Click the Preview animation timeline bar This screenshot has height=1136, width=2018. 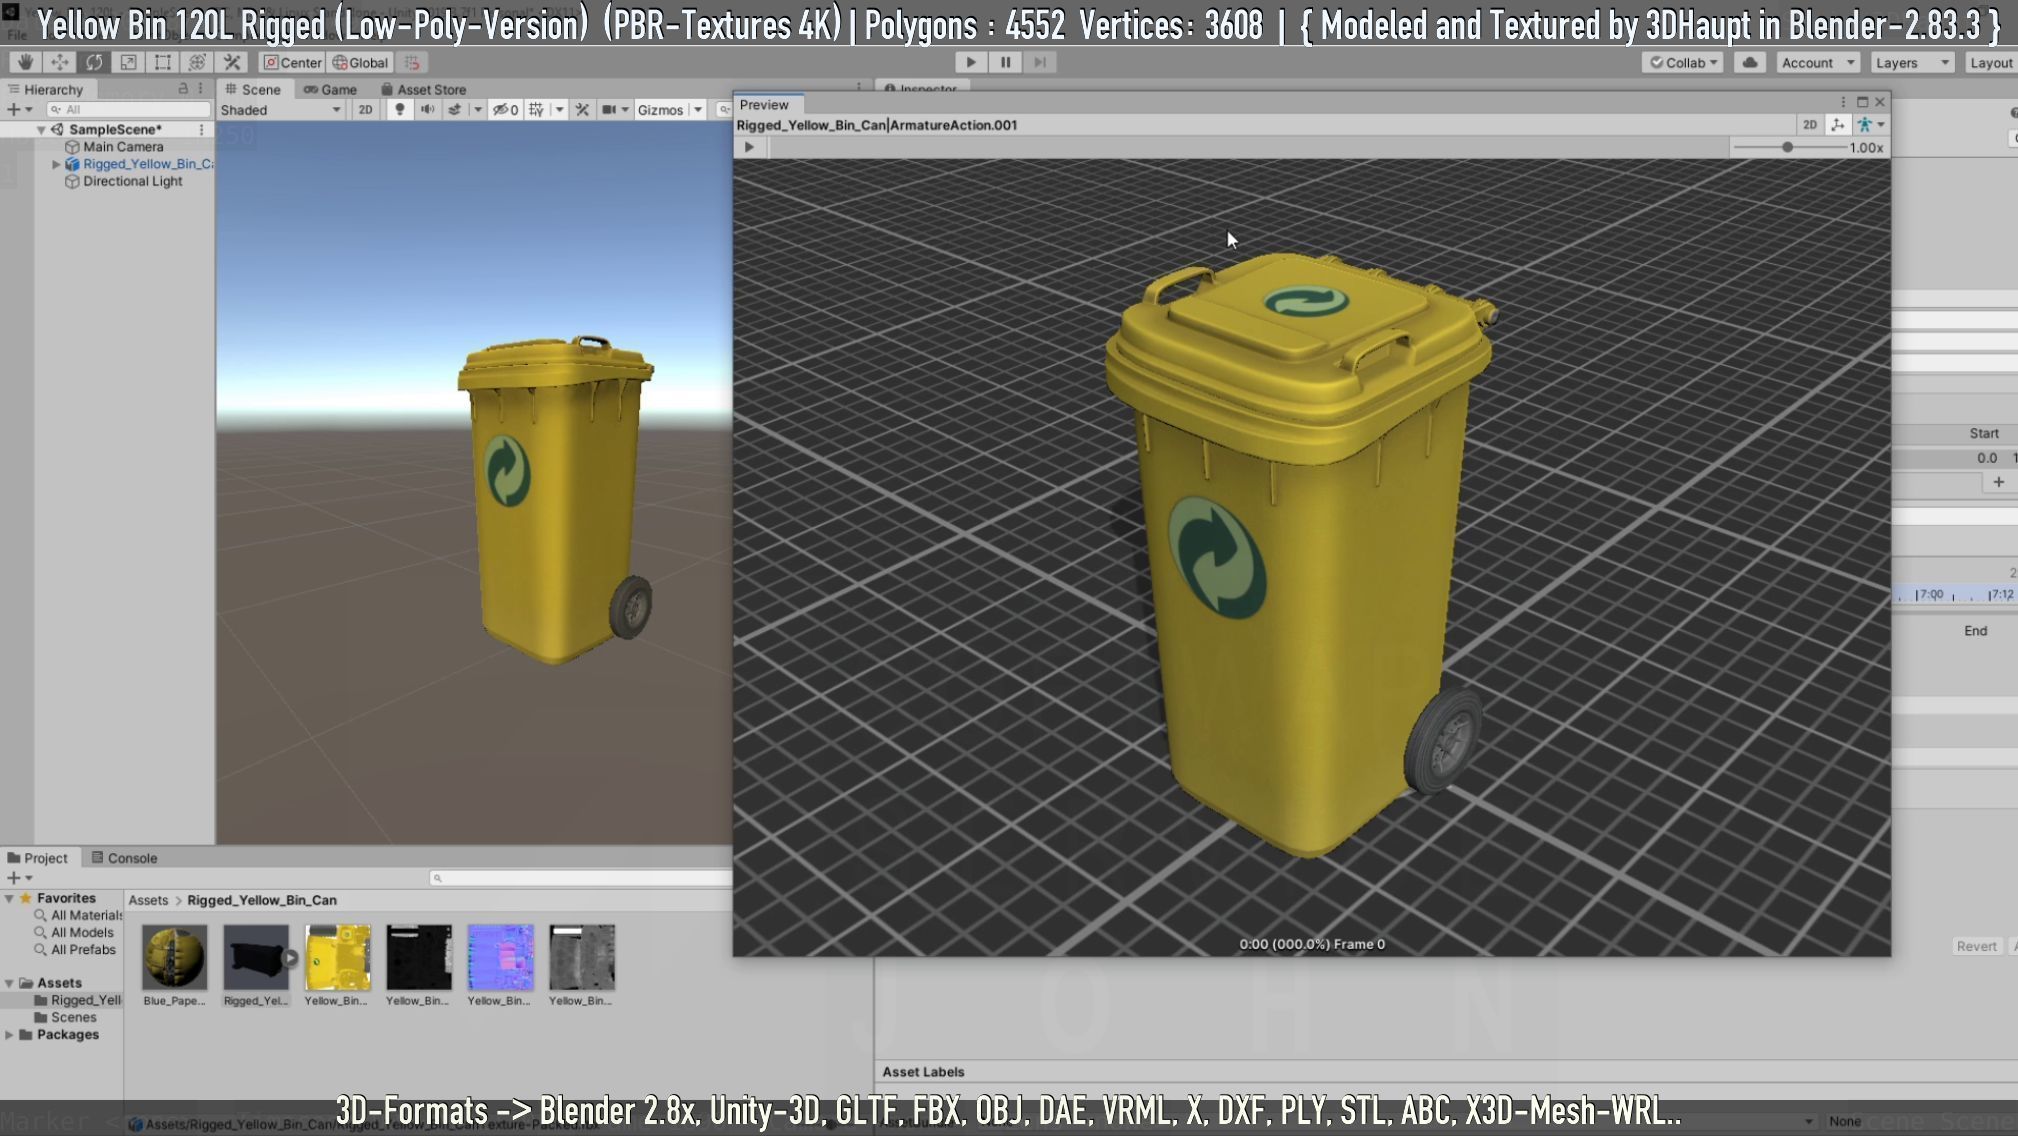[x=1248, y=147]
